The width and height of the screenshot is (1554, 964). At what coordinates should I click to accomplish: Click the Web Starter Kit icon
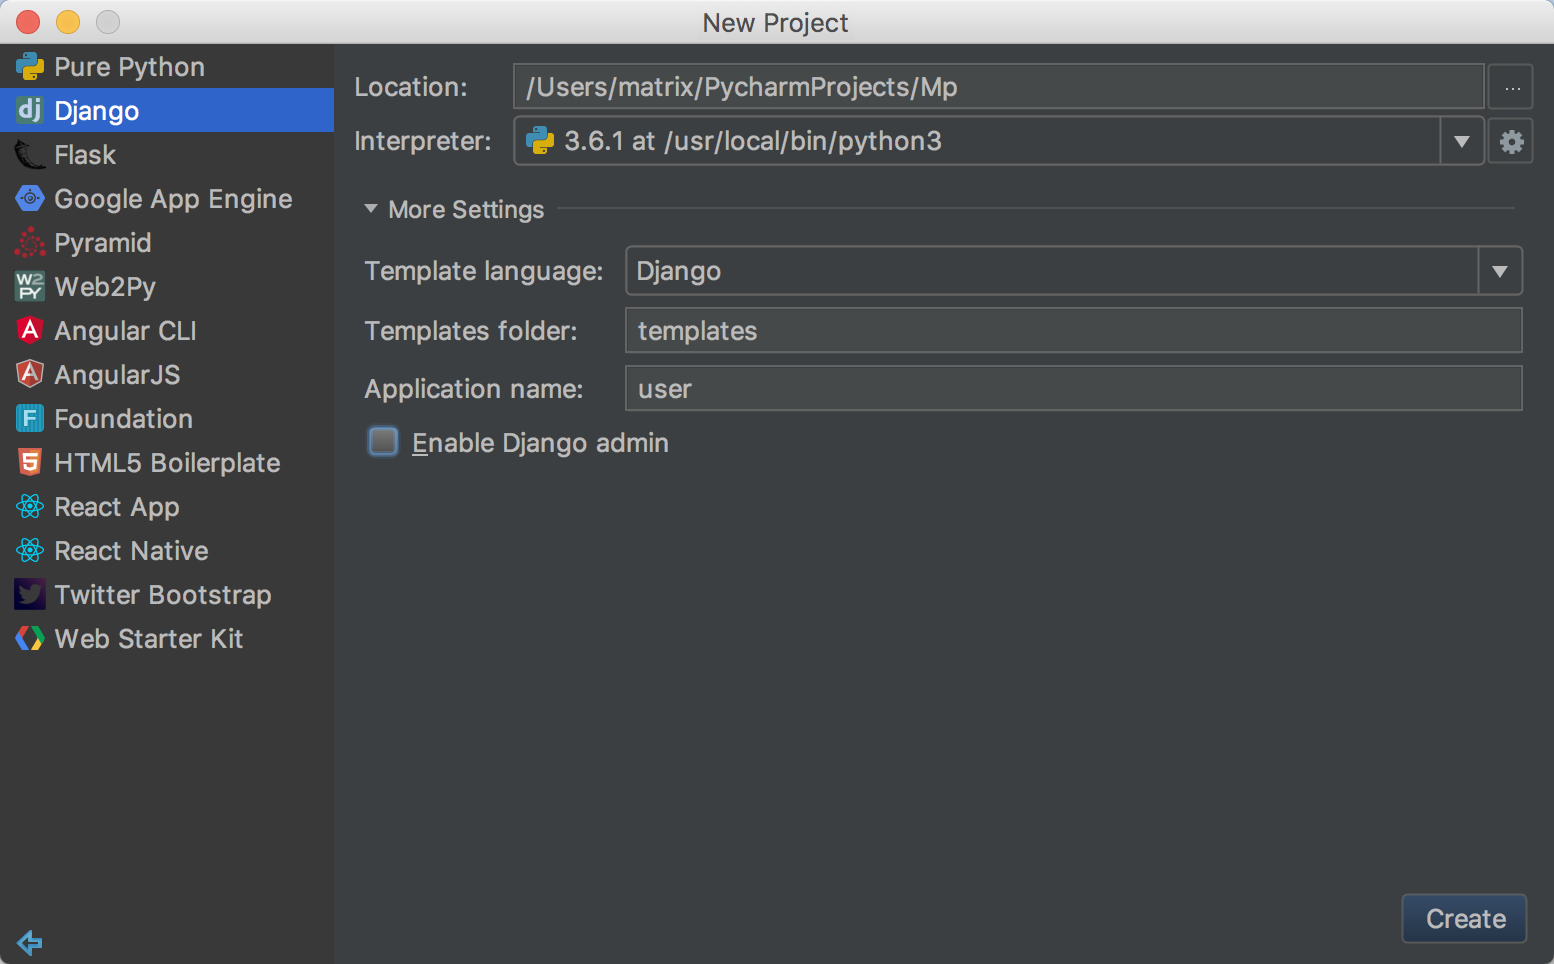[x=30, y=638]
